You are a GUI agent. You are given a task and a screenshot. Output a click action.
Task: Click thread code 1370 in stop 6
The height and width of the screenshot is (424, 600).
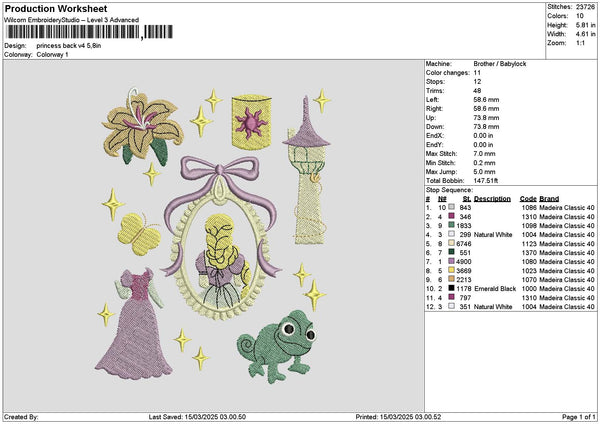[529, 253]
